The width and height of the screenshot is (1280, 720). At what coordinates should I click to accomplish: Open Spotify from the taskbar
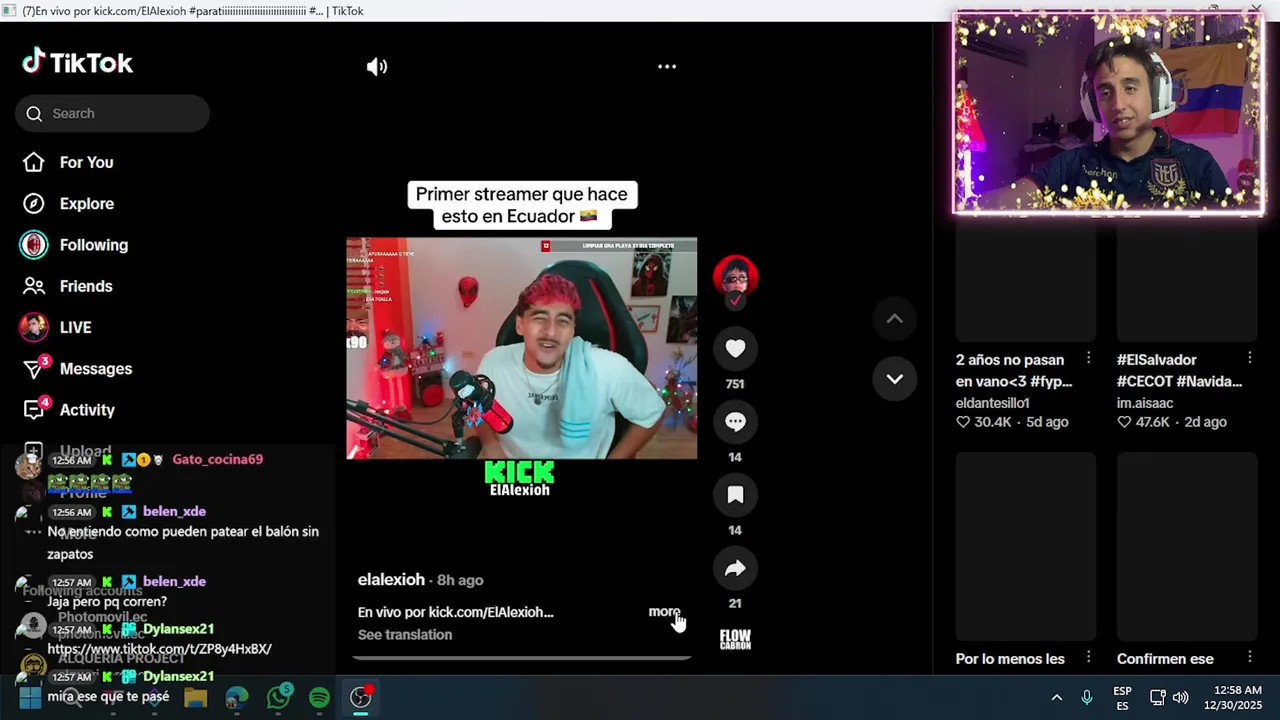coord(320,697)
